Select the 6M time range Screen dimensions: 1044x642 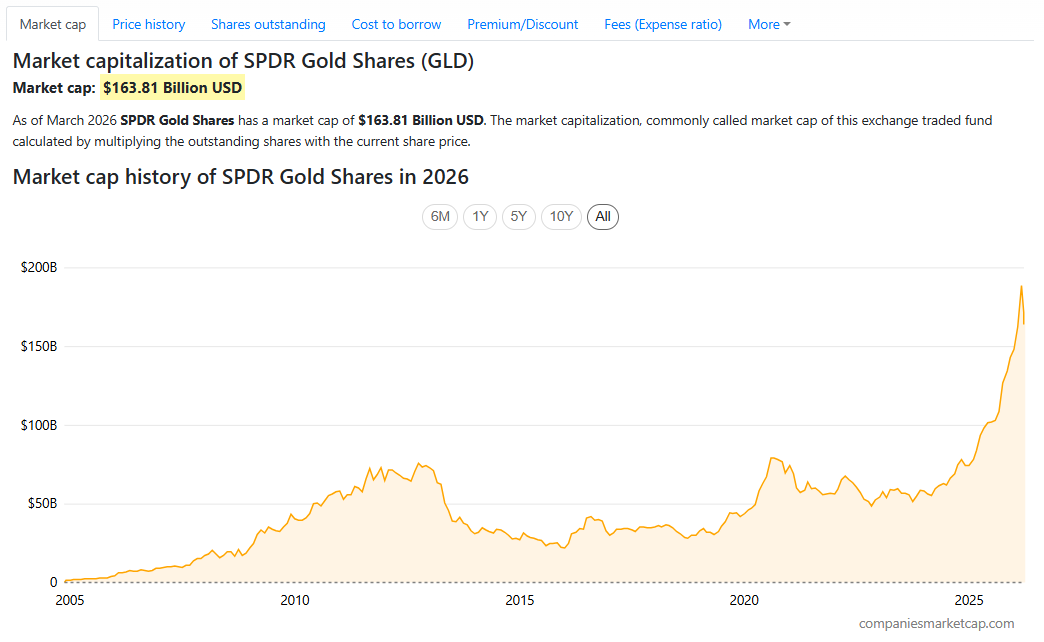point(440,216)
